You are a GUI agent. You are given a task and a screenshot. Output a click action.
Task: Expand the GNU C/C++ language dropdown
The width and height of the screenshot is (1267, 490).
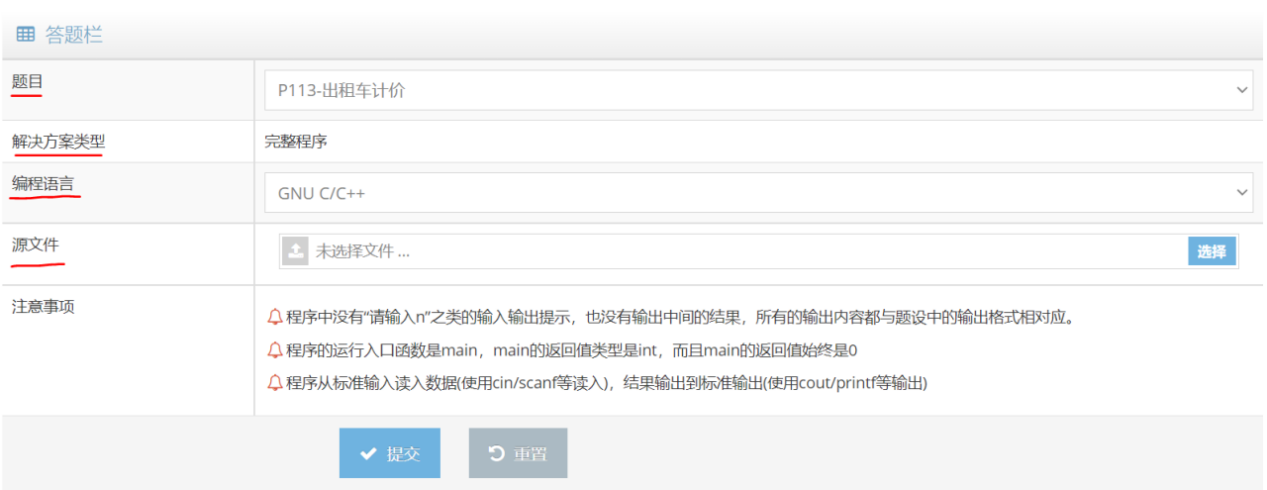(x=758, y=192)
